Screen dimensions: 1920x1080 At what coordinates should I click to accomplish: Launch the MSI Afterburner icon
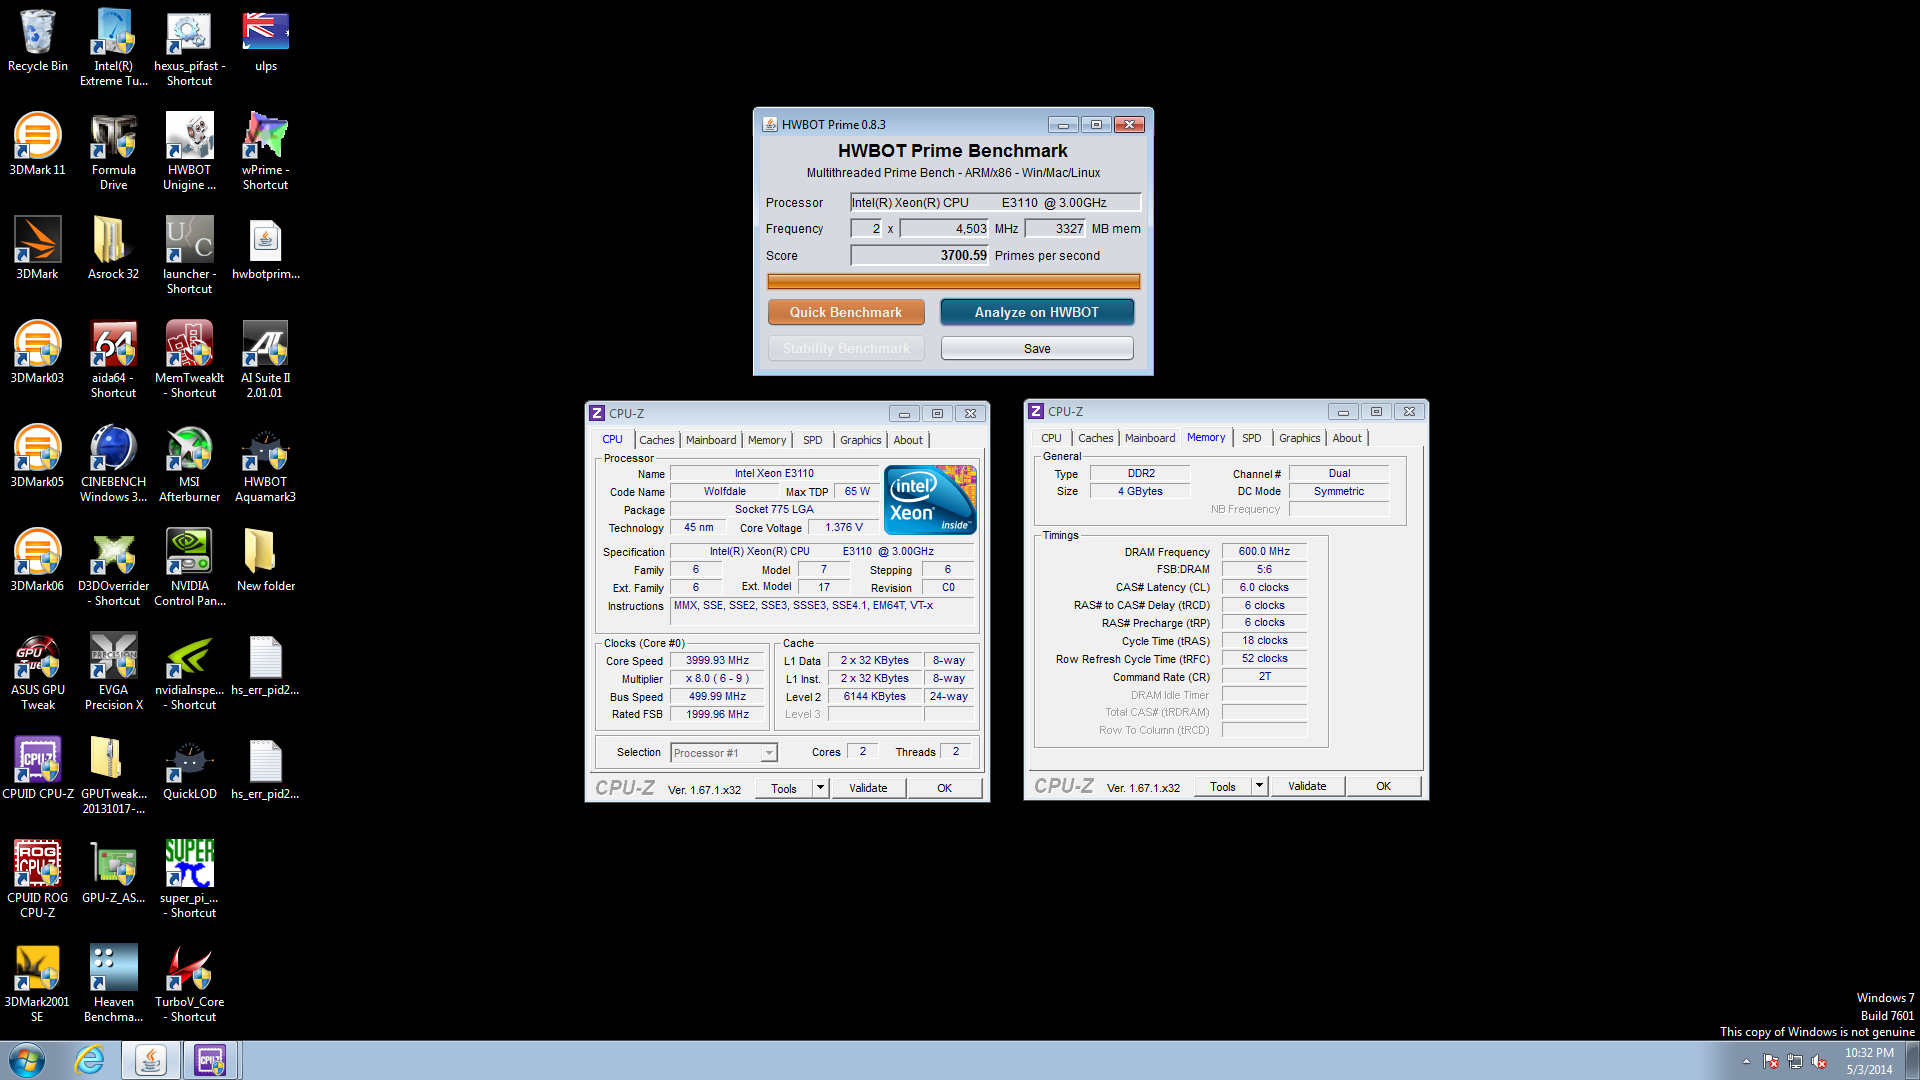pos(189,463)
